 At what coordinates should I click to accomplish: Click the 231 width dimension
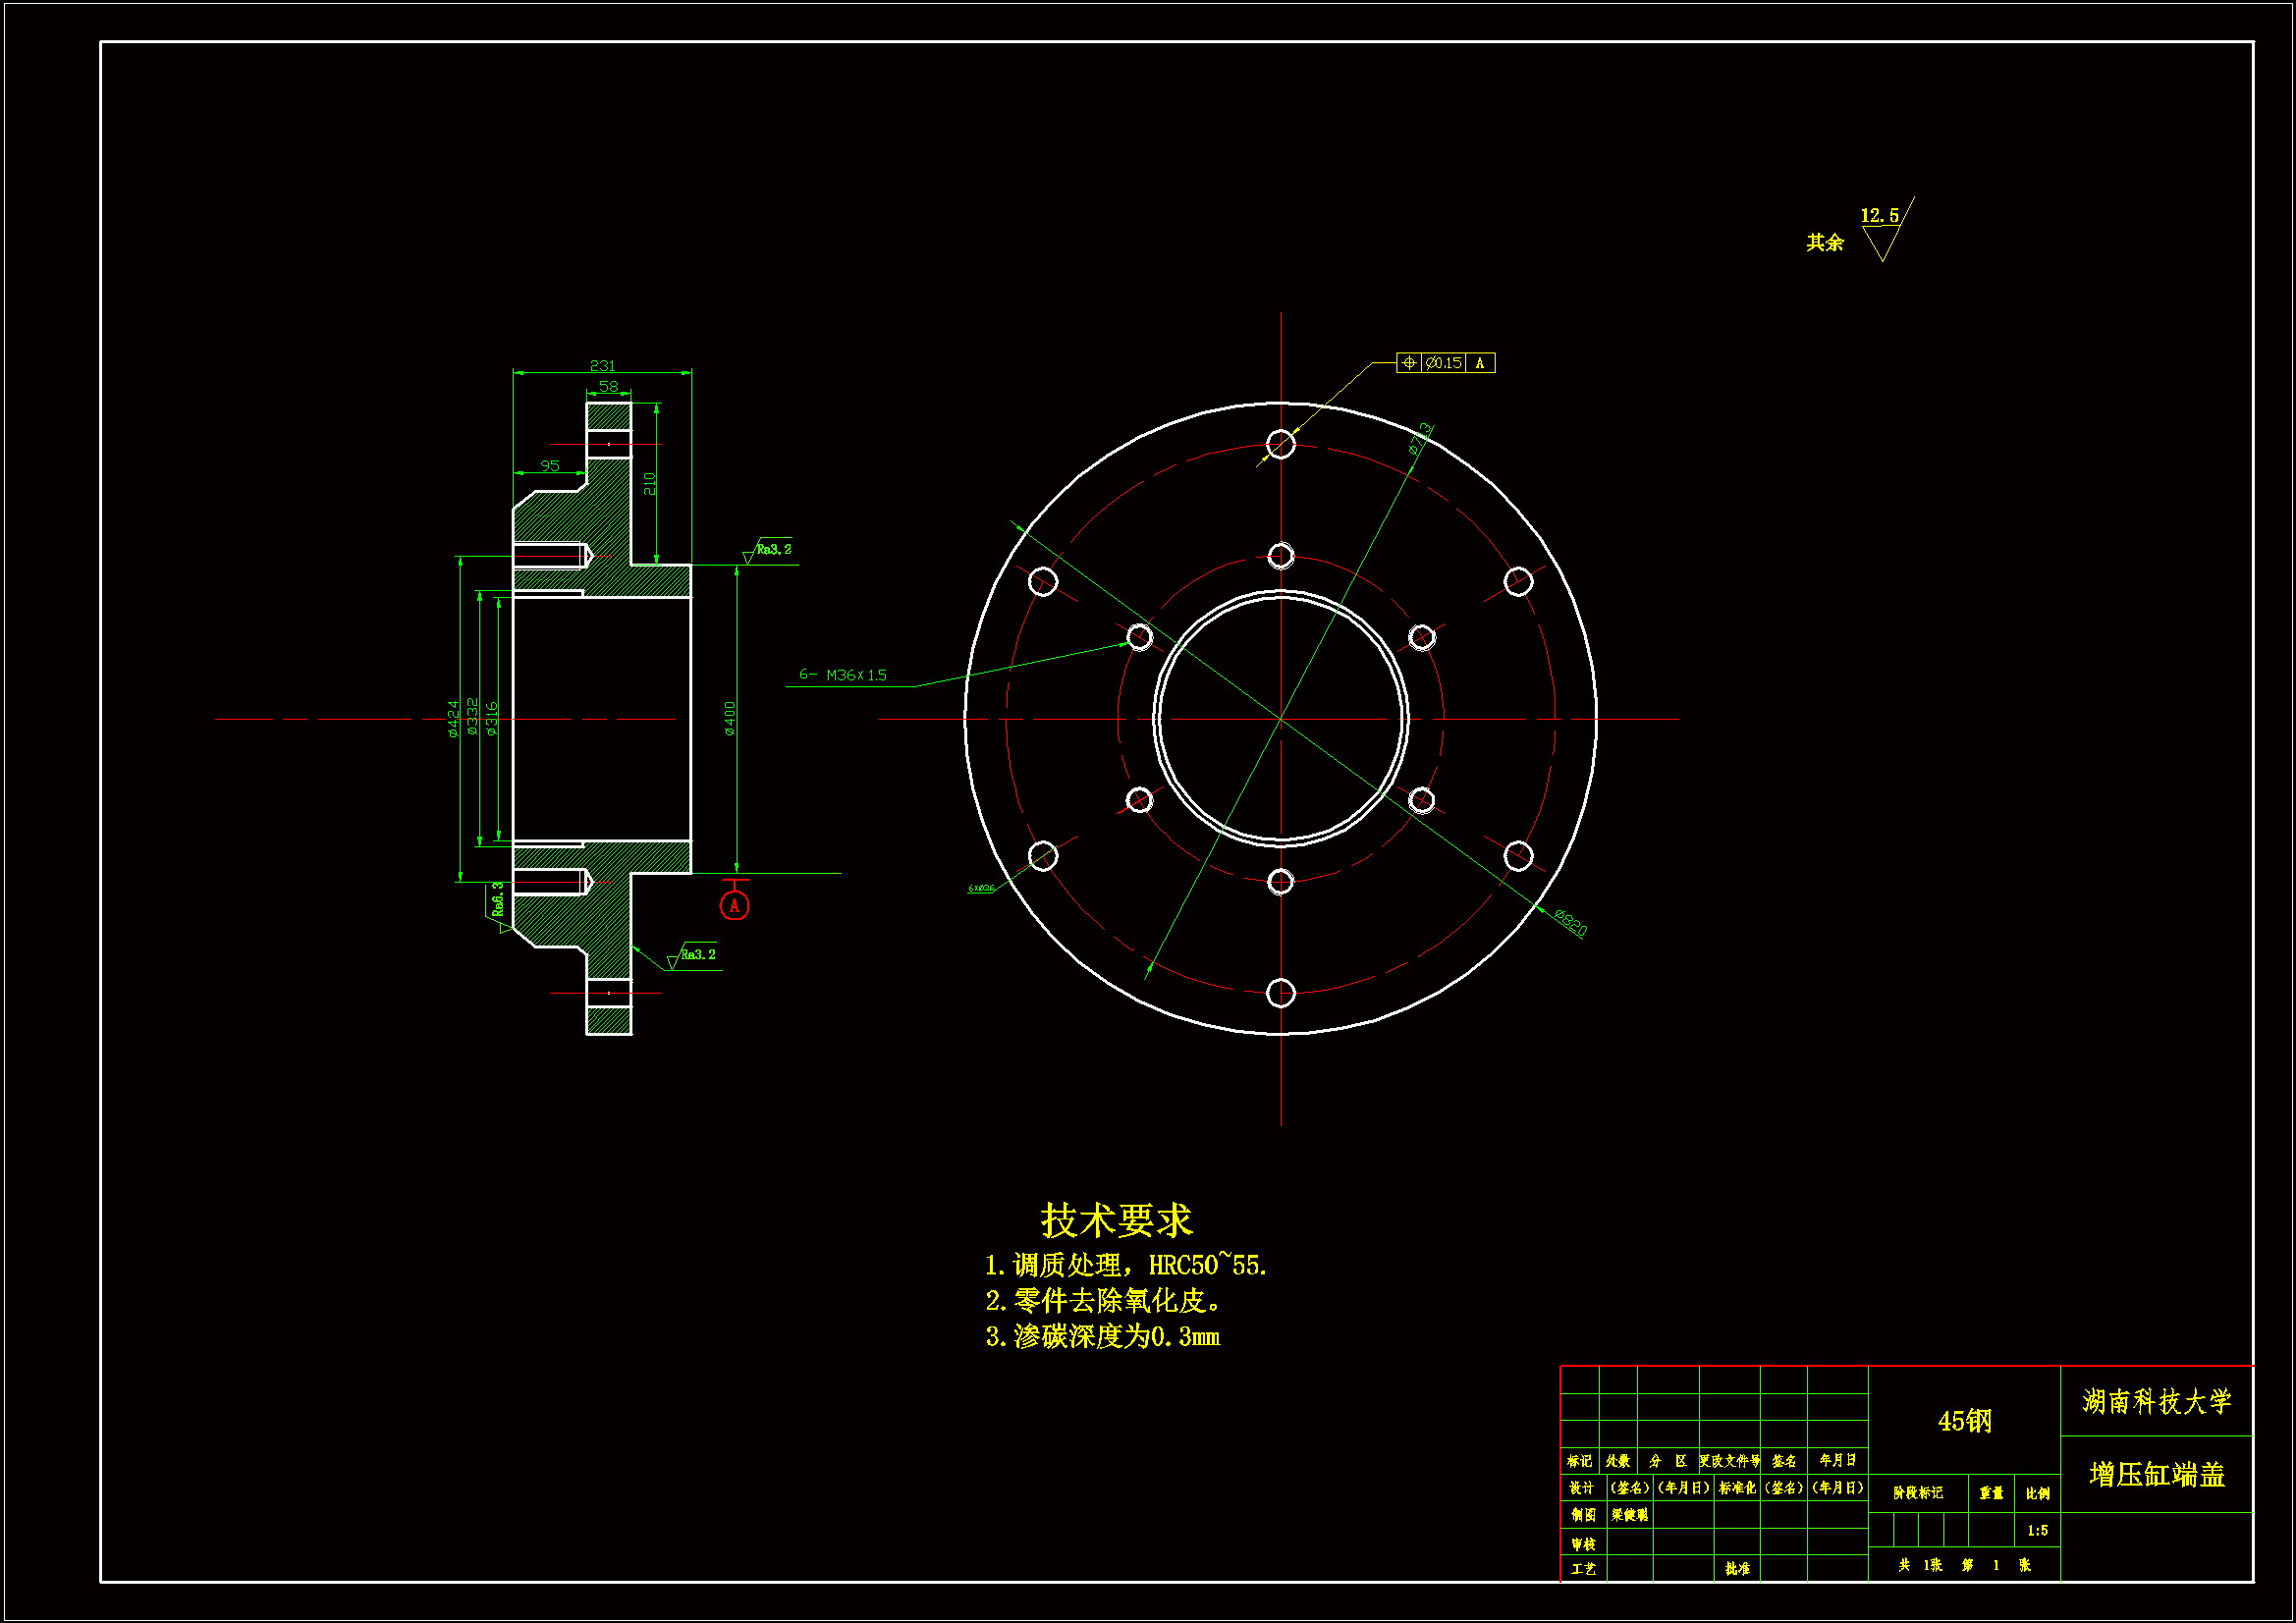click(x=602, y=366)
